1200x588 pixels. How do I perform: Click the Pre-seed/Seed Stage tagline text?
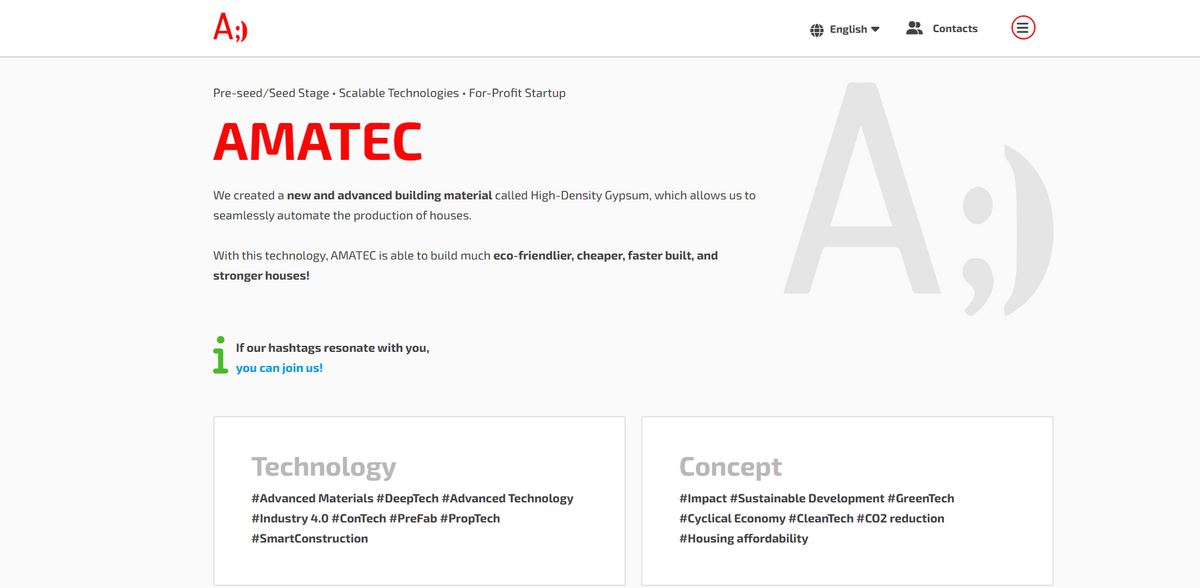point(271,93)
